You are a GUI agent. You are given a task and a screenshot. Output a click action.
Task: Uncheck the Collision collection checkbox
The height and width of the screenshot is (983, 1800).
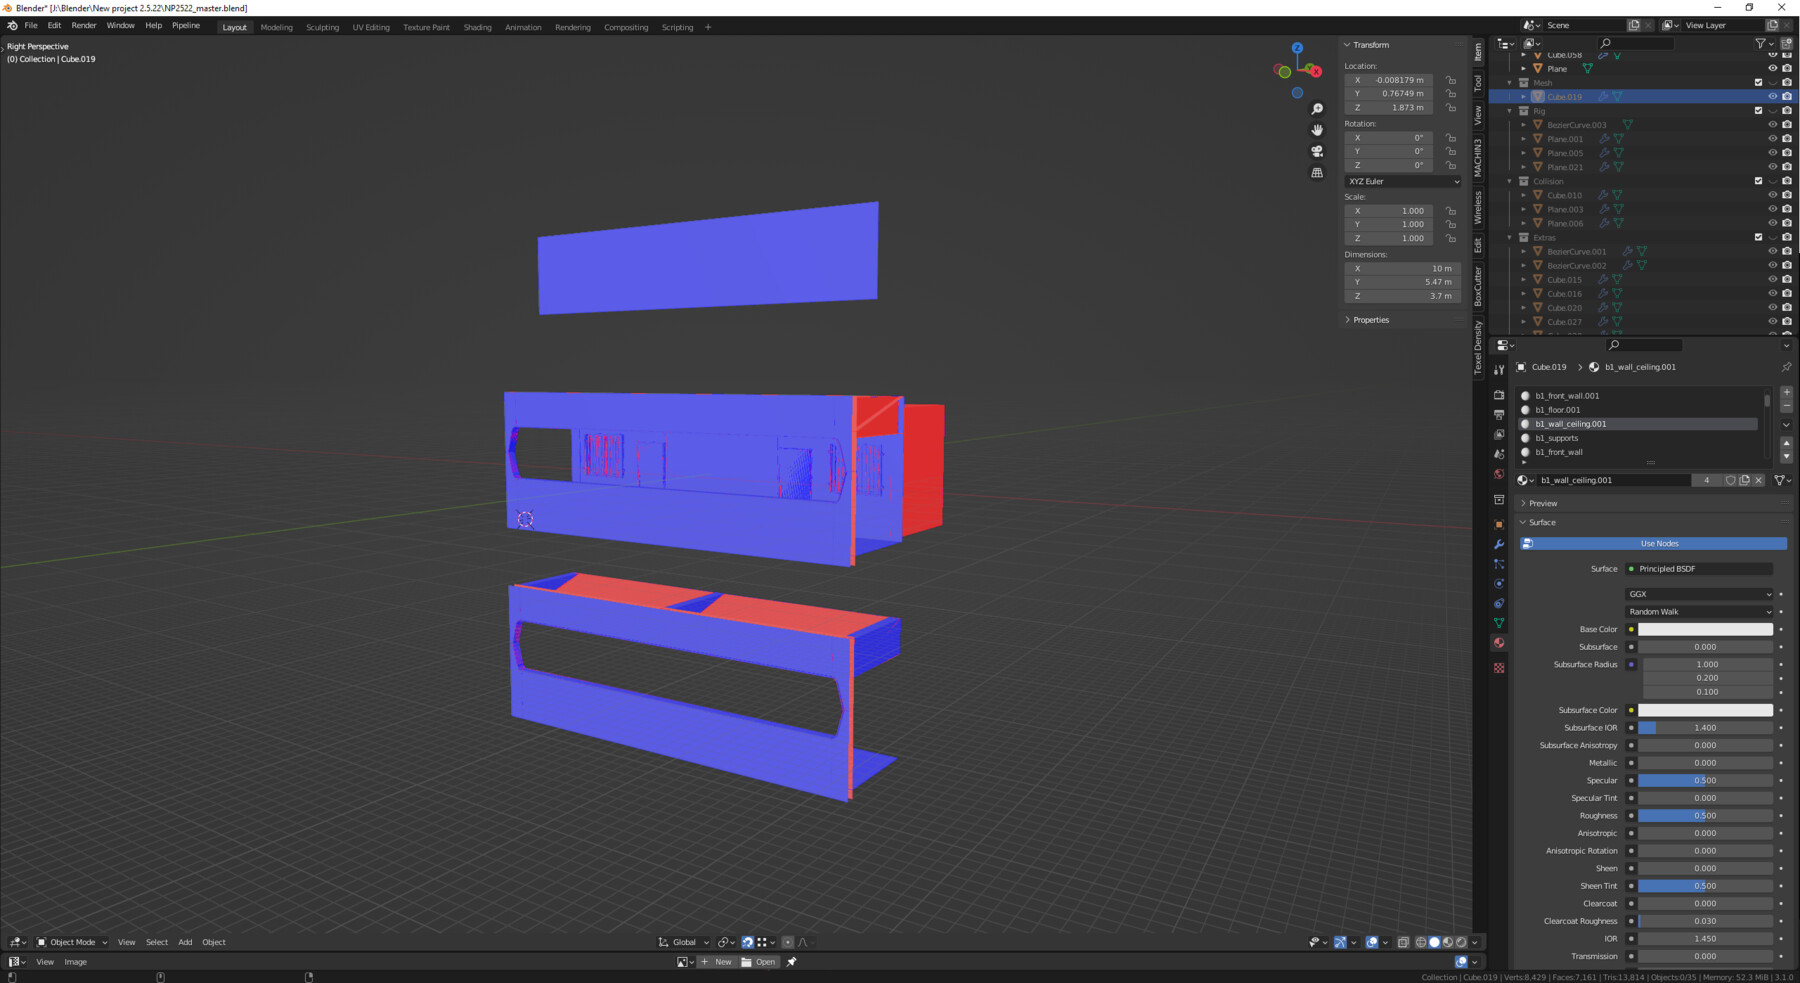(x=1758, y=181)
